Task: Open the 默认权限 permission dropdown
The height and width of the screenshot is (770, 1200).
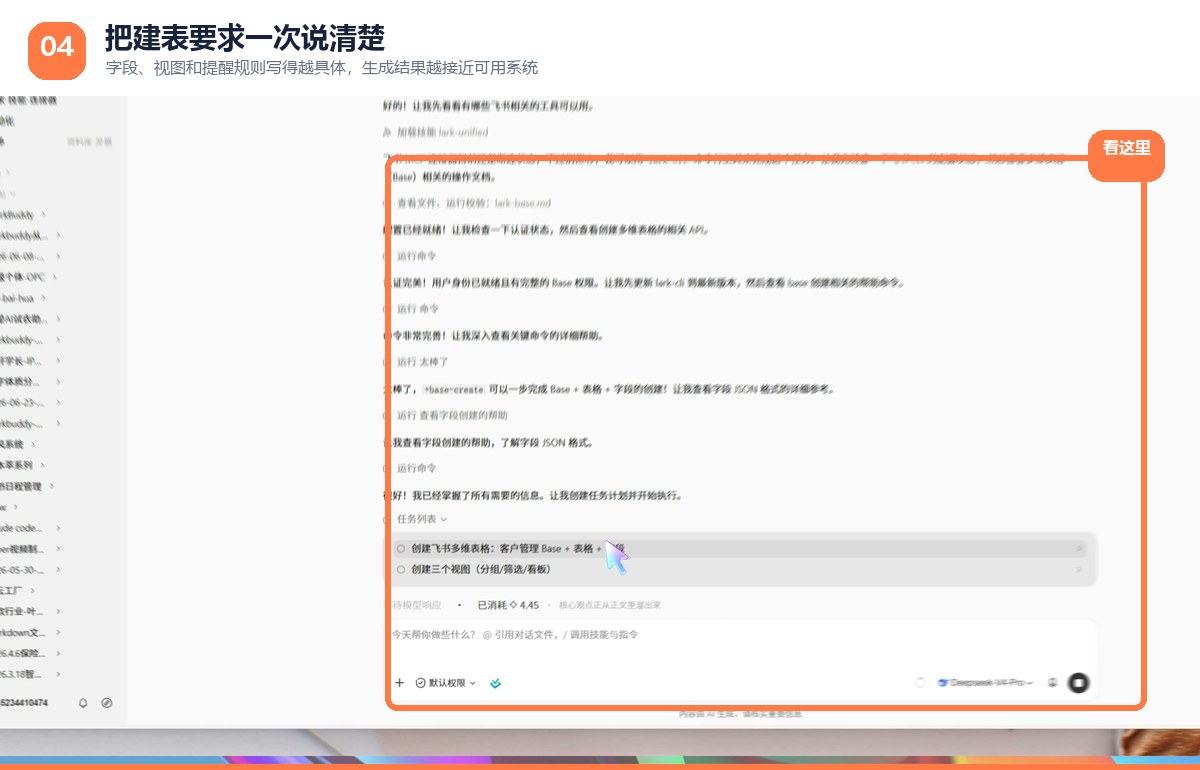Action: tap(446, 683)
